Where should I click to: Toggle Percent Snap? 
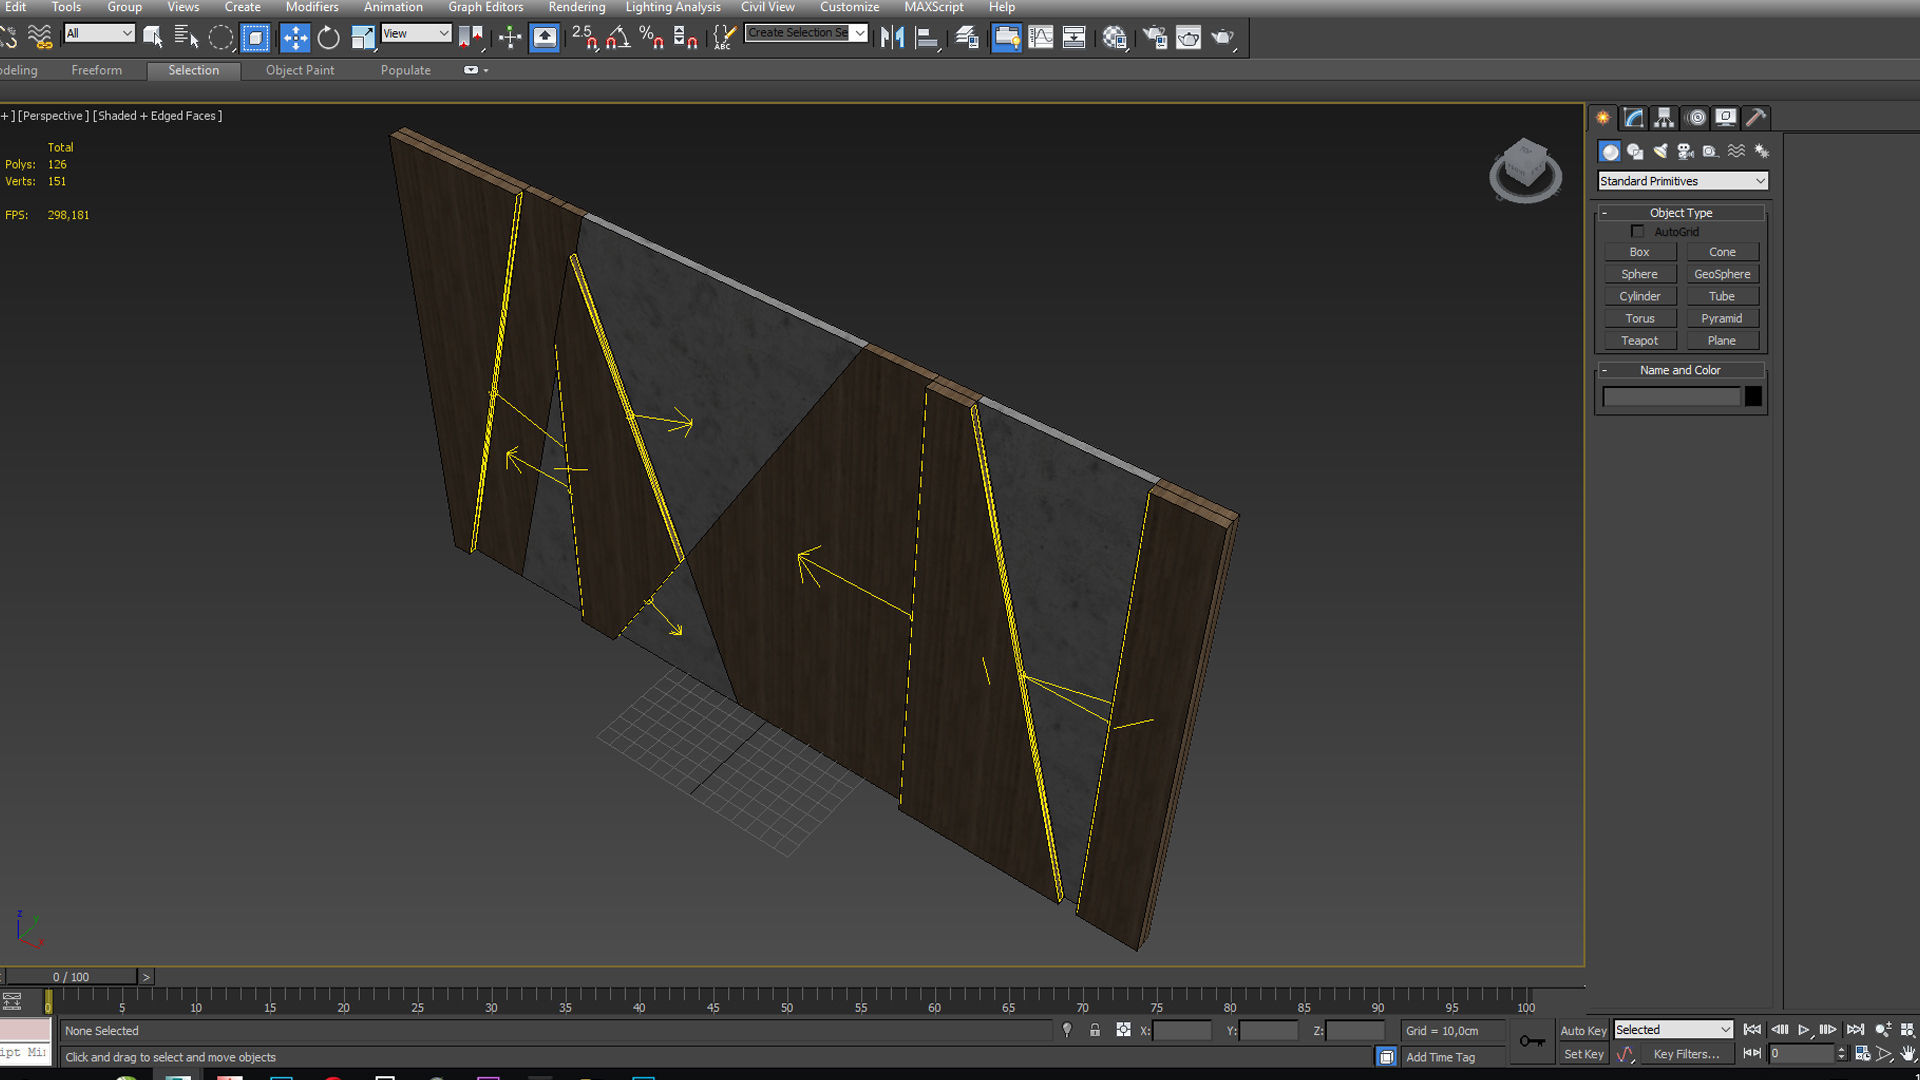click(x=652, y=38)
